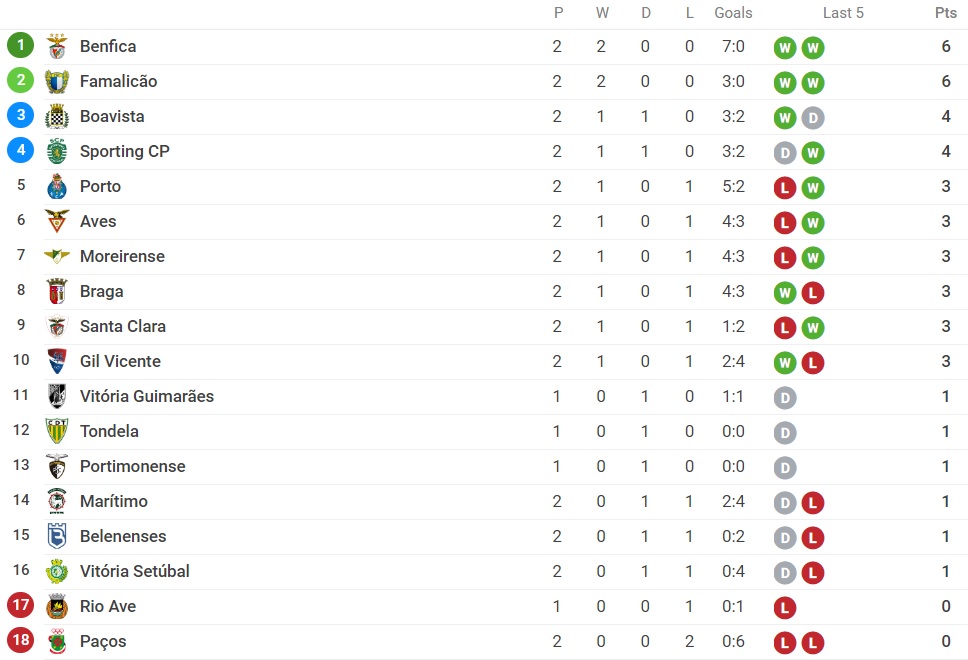Click the Famalicão club crest icon

pos(57,81)
